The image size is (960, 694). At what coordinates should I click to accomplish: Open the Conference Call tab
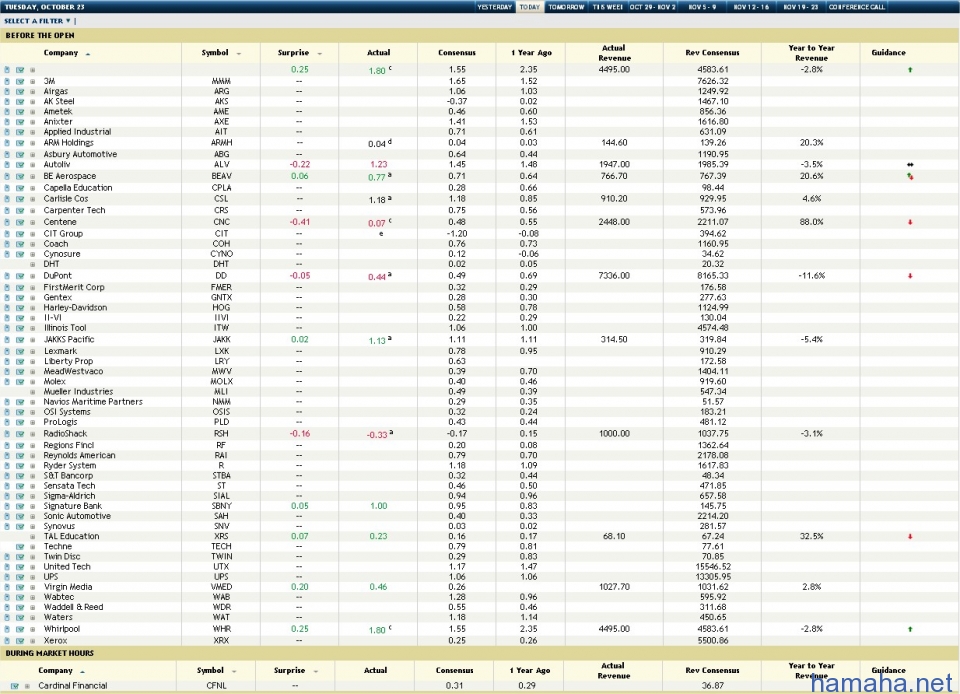pyautogui.click(x=857, y=7)
